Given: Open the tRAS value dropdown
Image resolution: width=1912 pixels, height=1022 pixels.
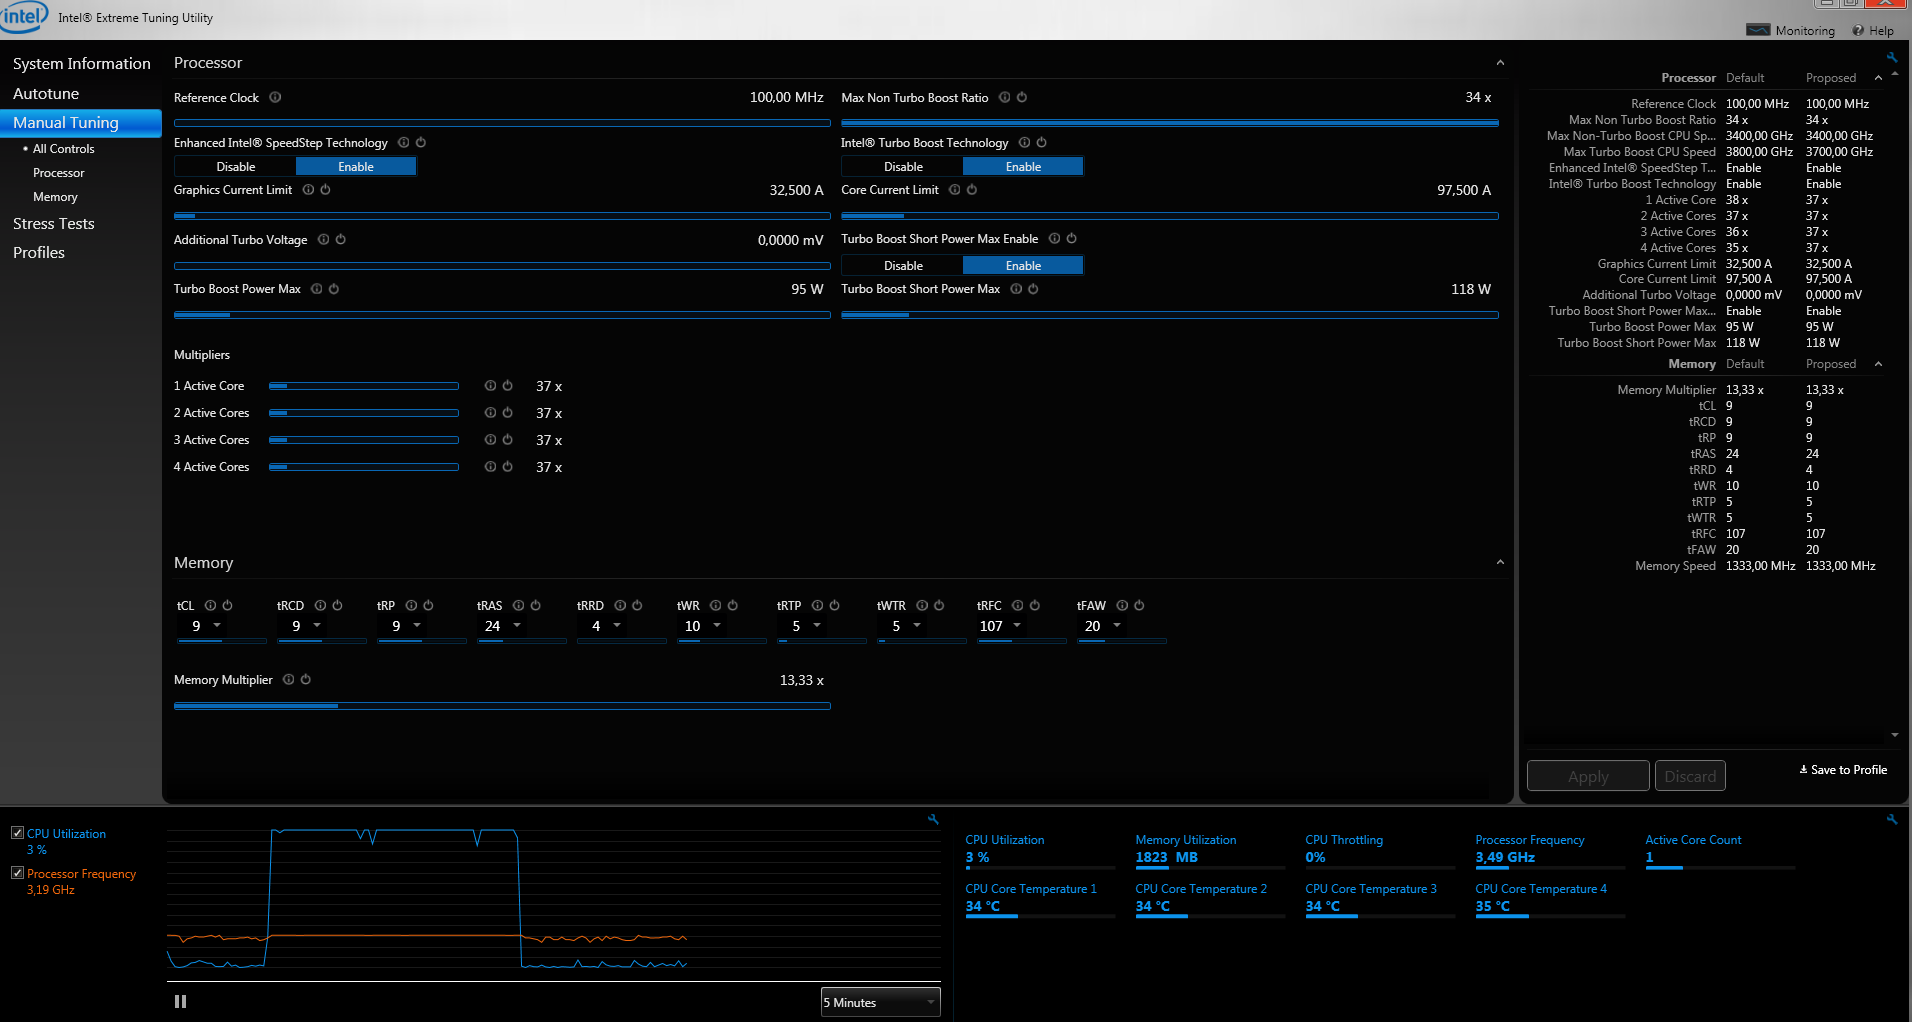Looking at the screenshot, I should click(x=517, y=626).
